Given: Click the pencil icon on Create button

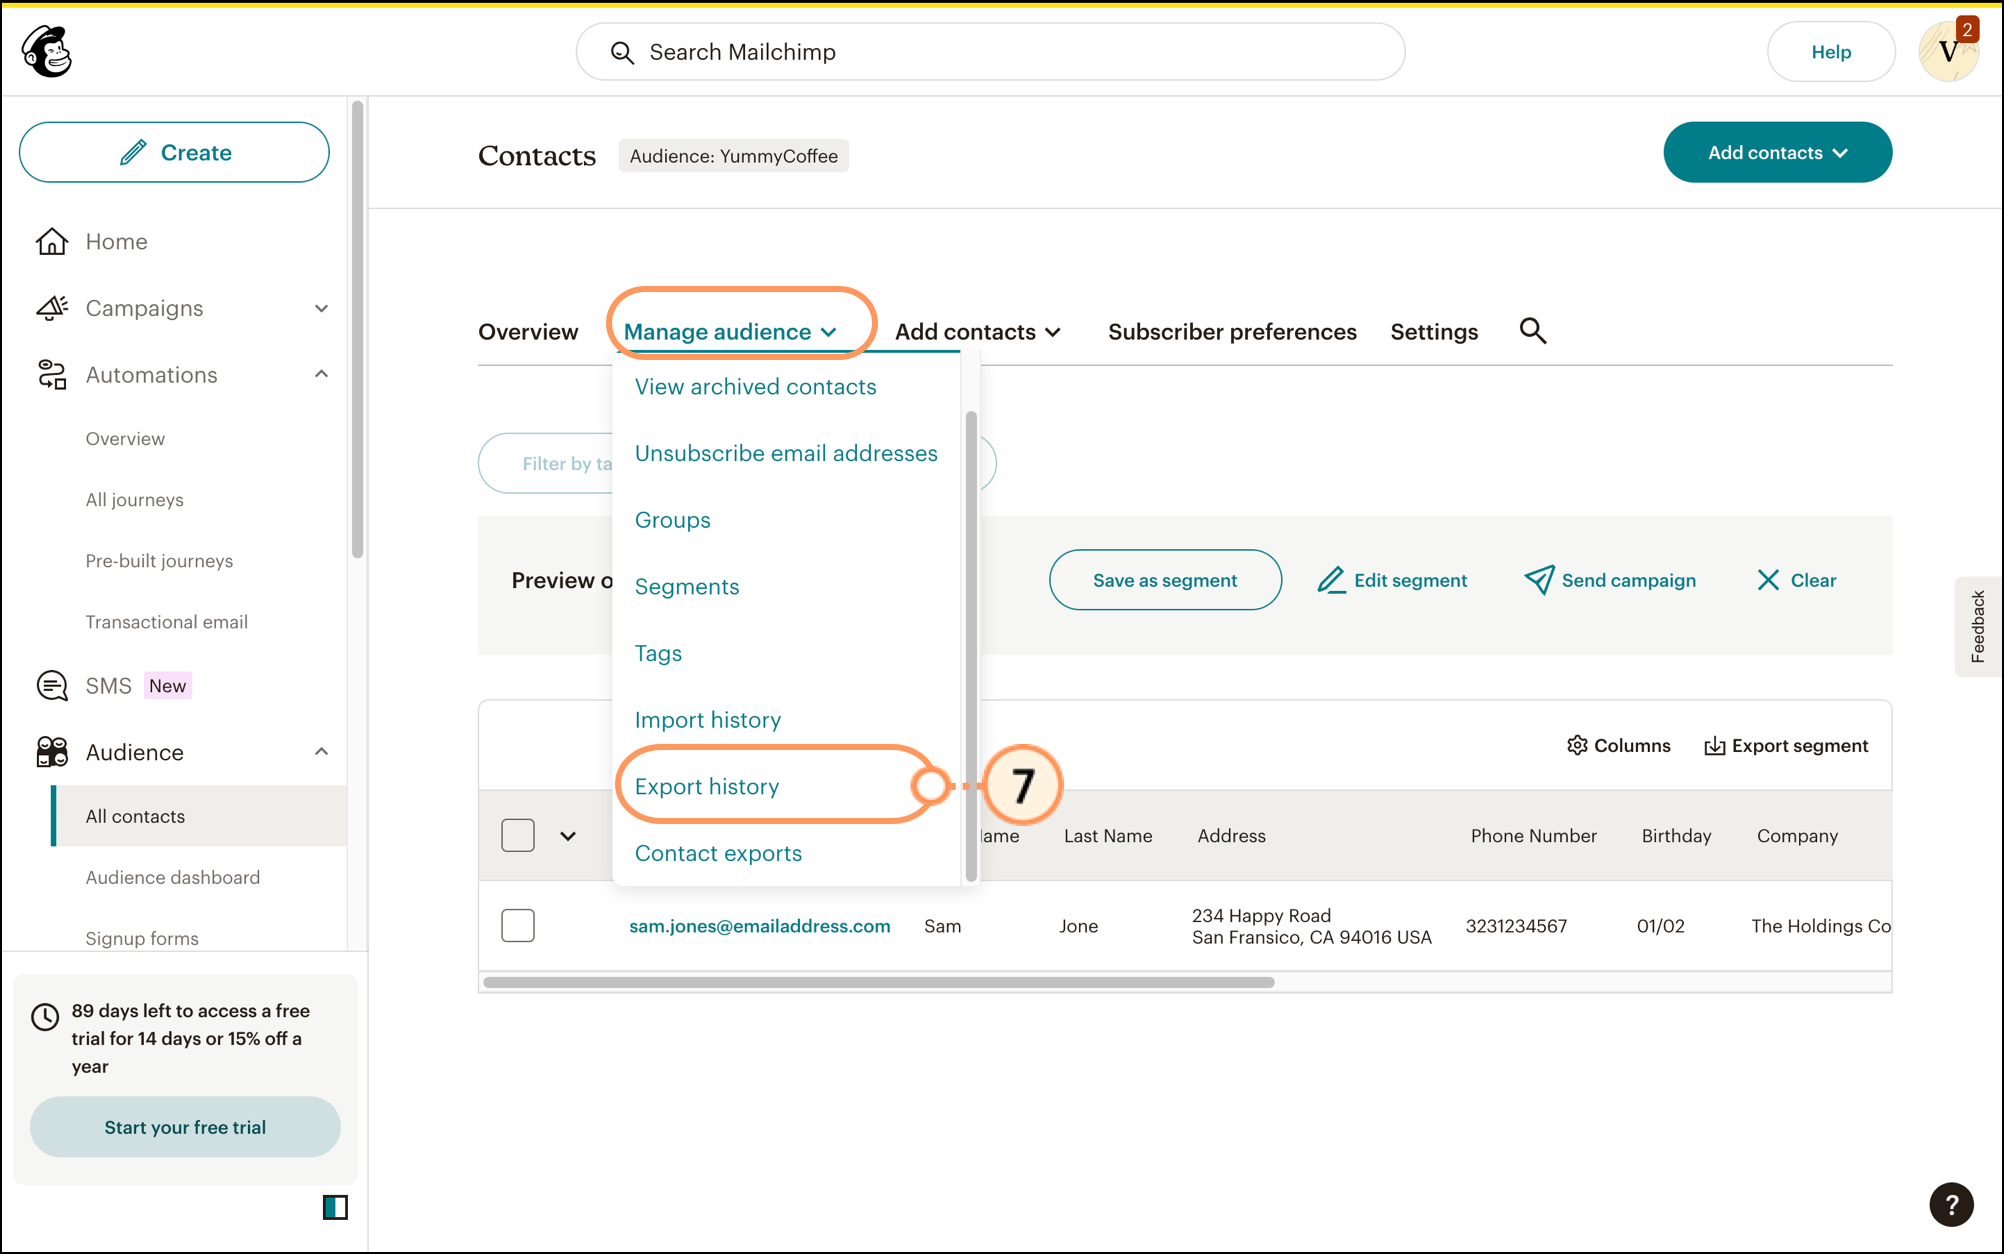Looking at the screenshot, I should [133, 152].
